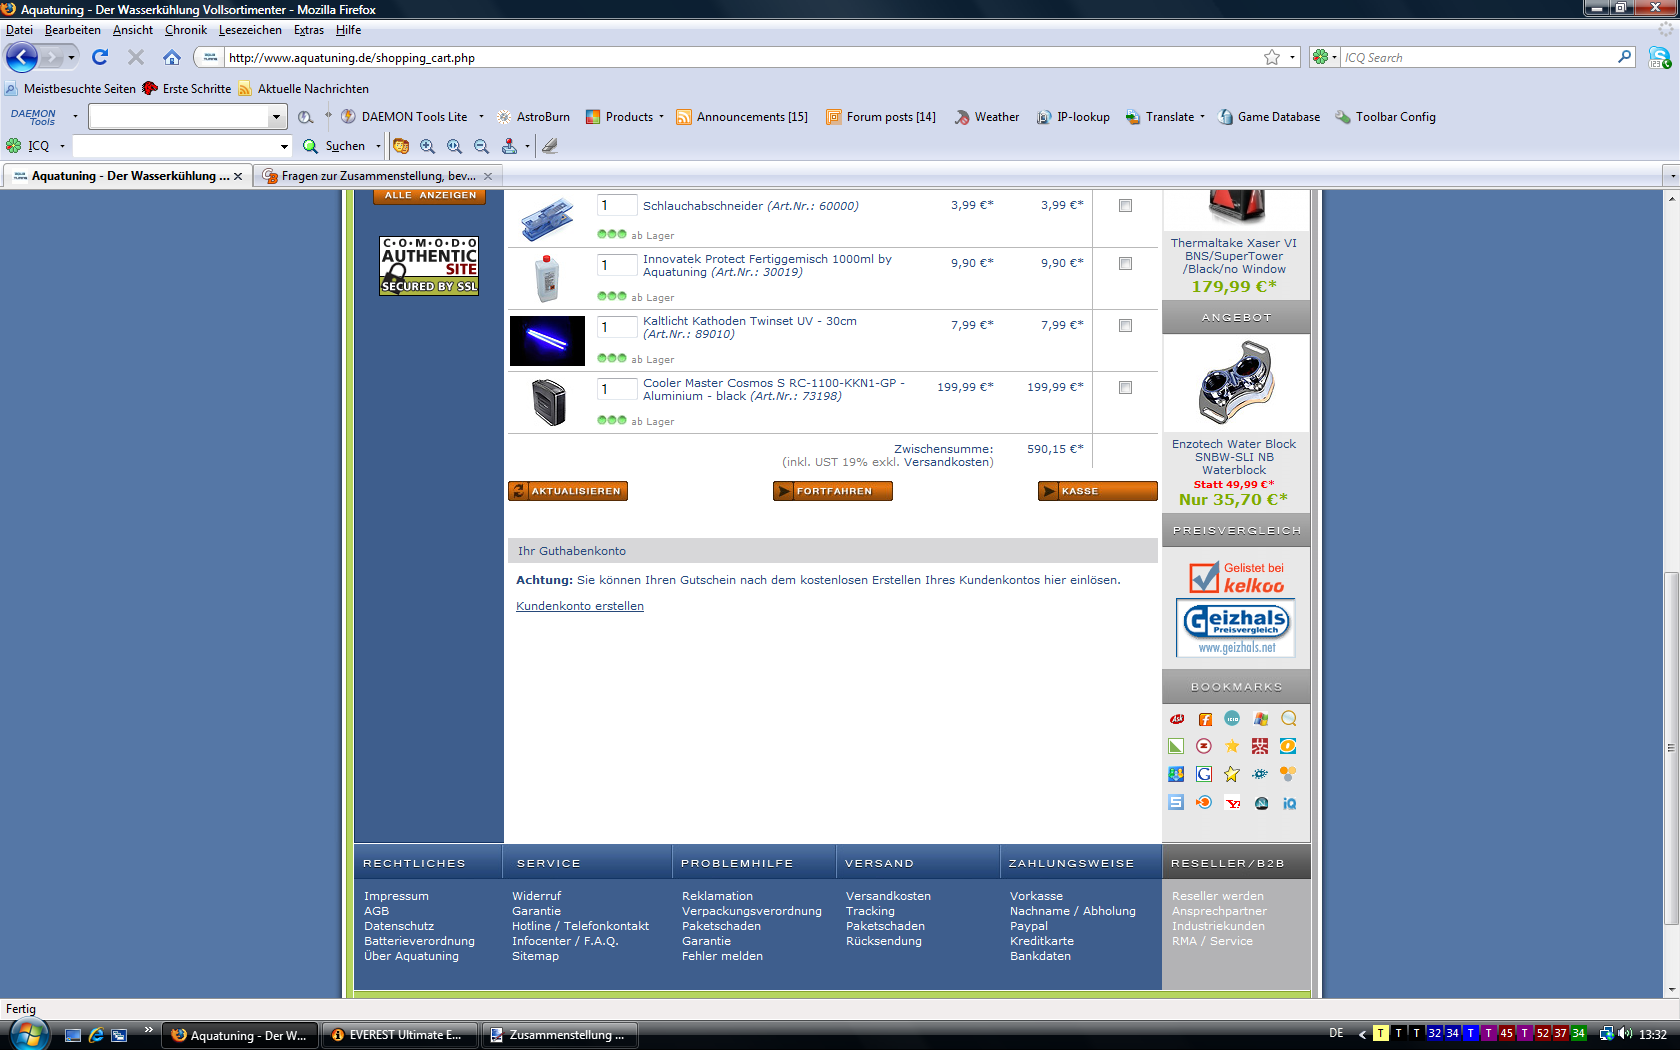
Task: Open the DAEMON Tools search combo dropdown
Action: pos(276,117)
